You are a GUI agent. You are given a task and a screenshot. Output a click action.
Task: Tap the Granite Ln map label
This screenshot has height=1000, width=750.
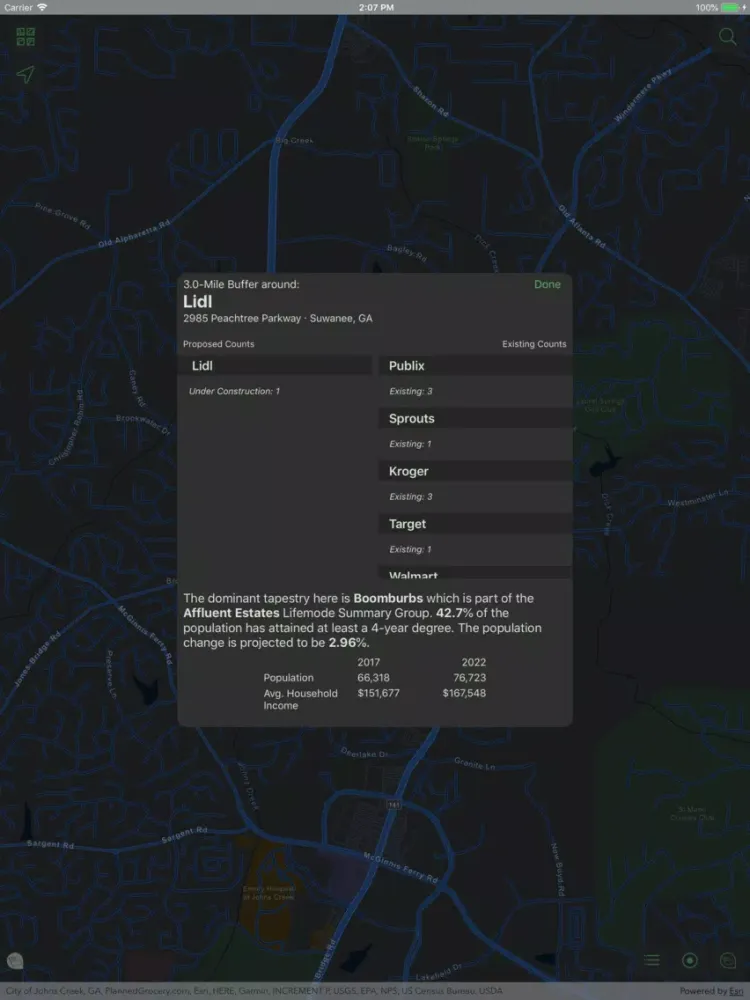[x=474, y=763]
